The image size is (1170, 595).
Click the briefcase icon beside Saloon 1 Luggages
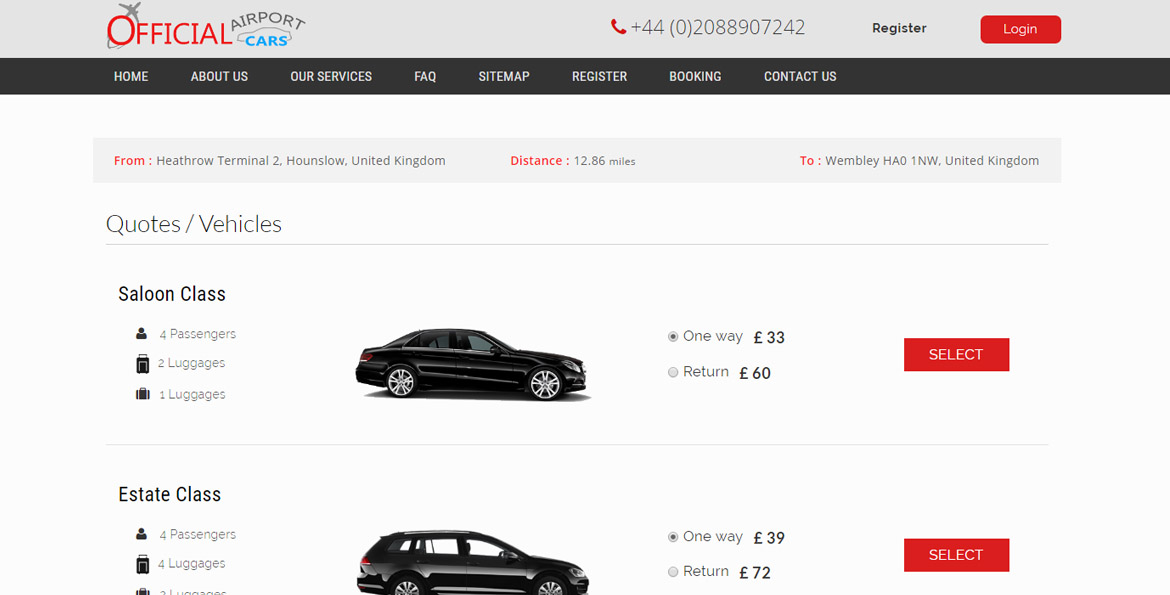142,394
